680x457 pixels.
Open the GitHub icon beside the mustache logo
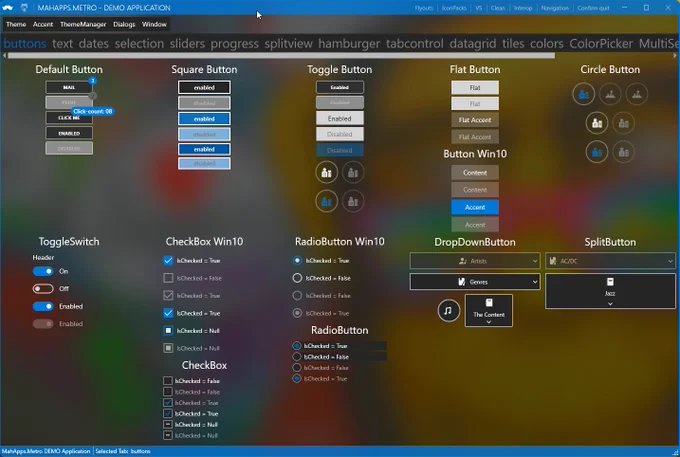[x=24, y=7]
